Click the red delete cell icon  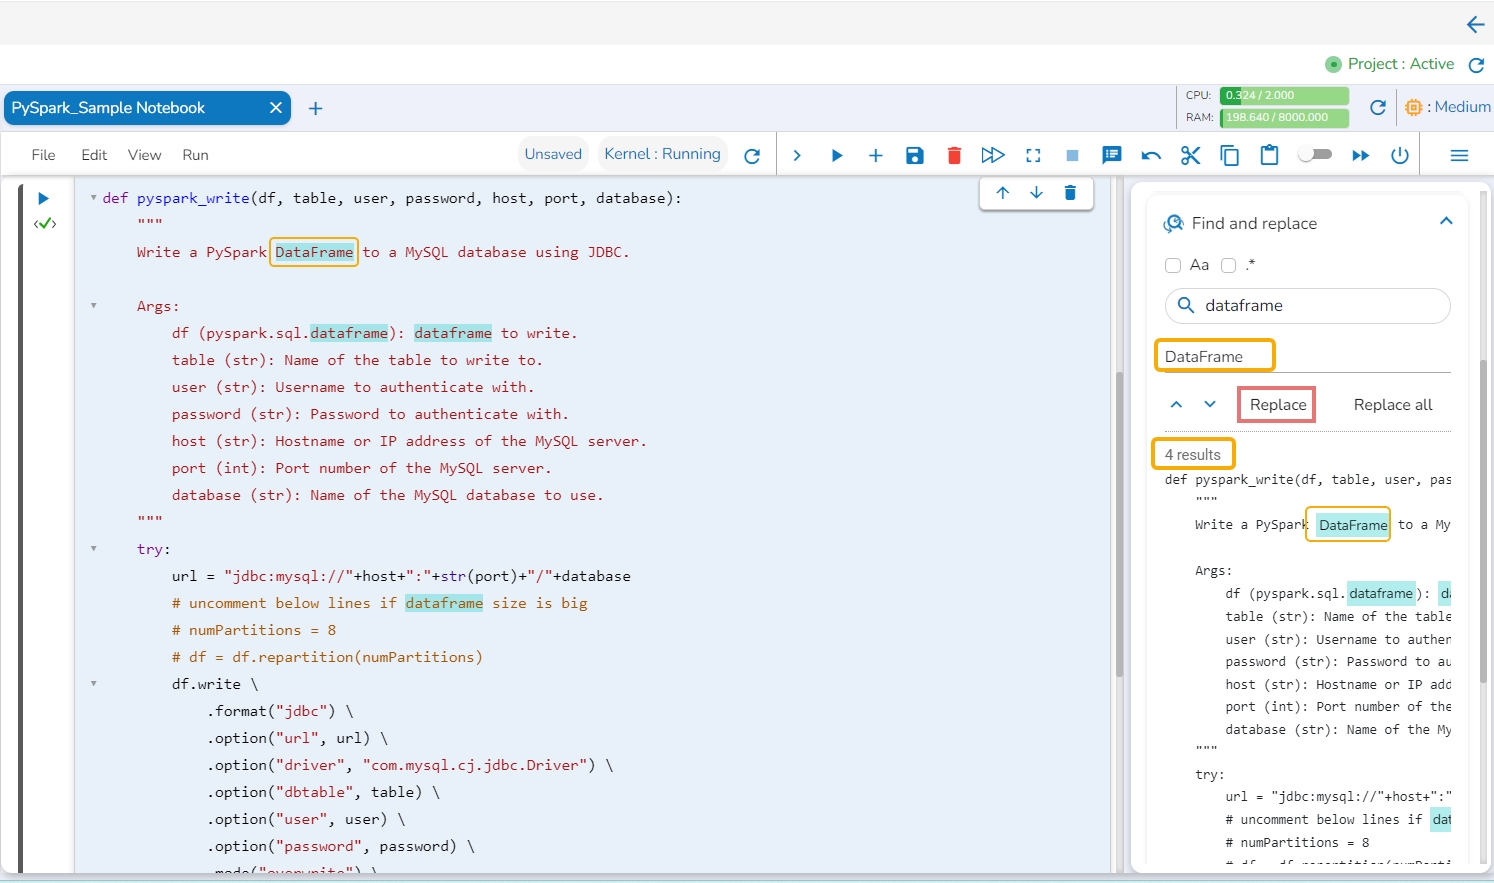point(954,155)
